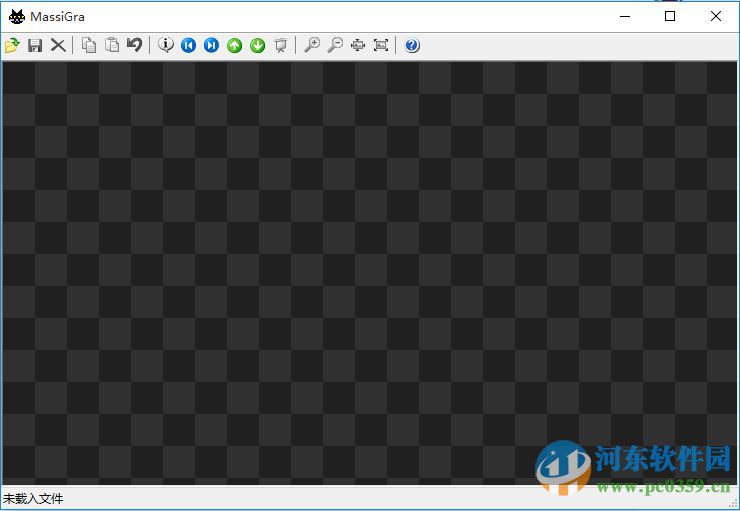Go to previous image with green up arrow
The image size is (740, 511).
(x=235, y=45)
